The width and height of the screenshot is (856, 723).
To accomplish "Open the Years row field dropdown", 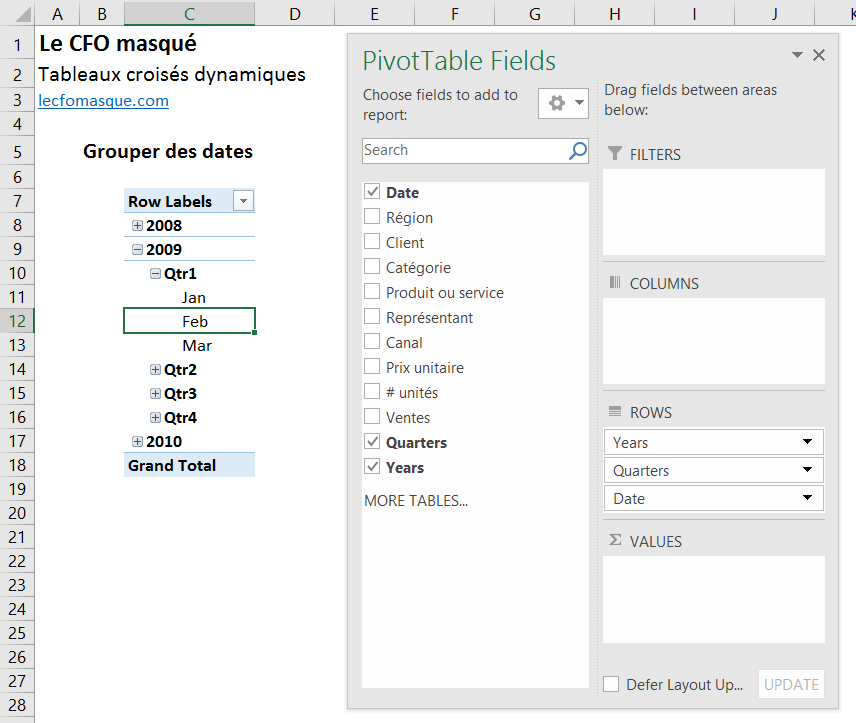I will pyautogui.click(x=807, y=442).
